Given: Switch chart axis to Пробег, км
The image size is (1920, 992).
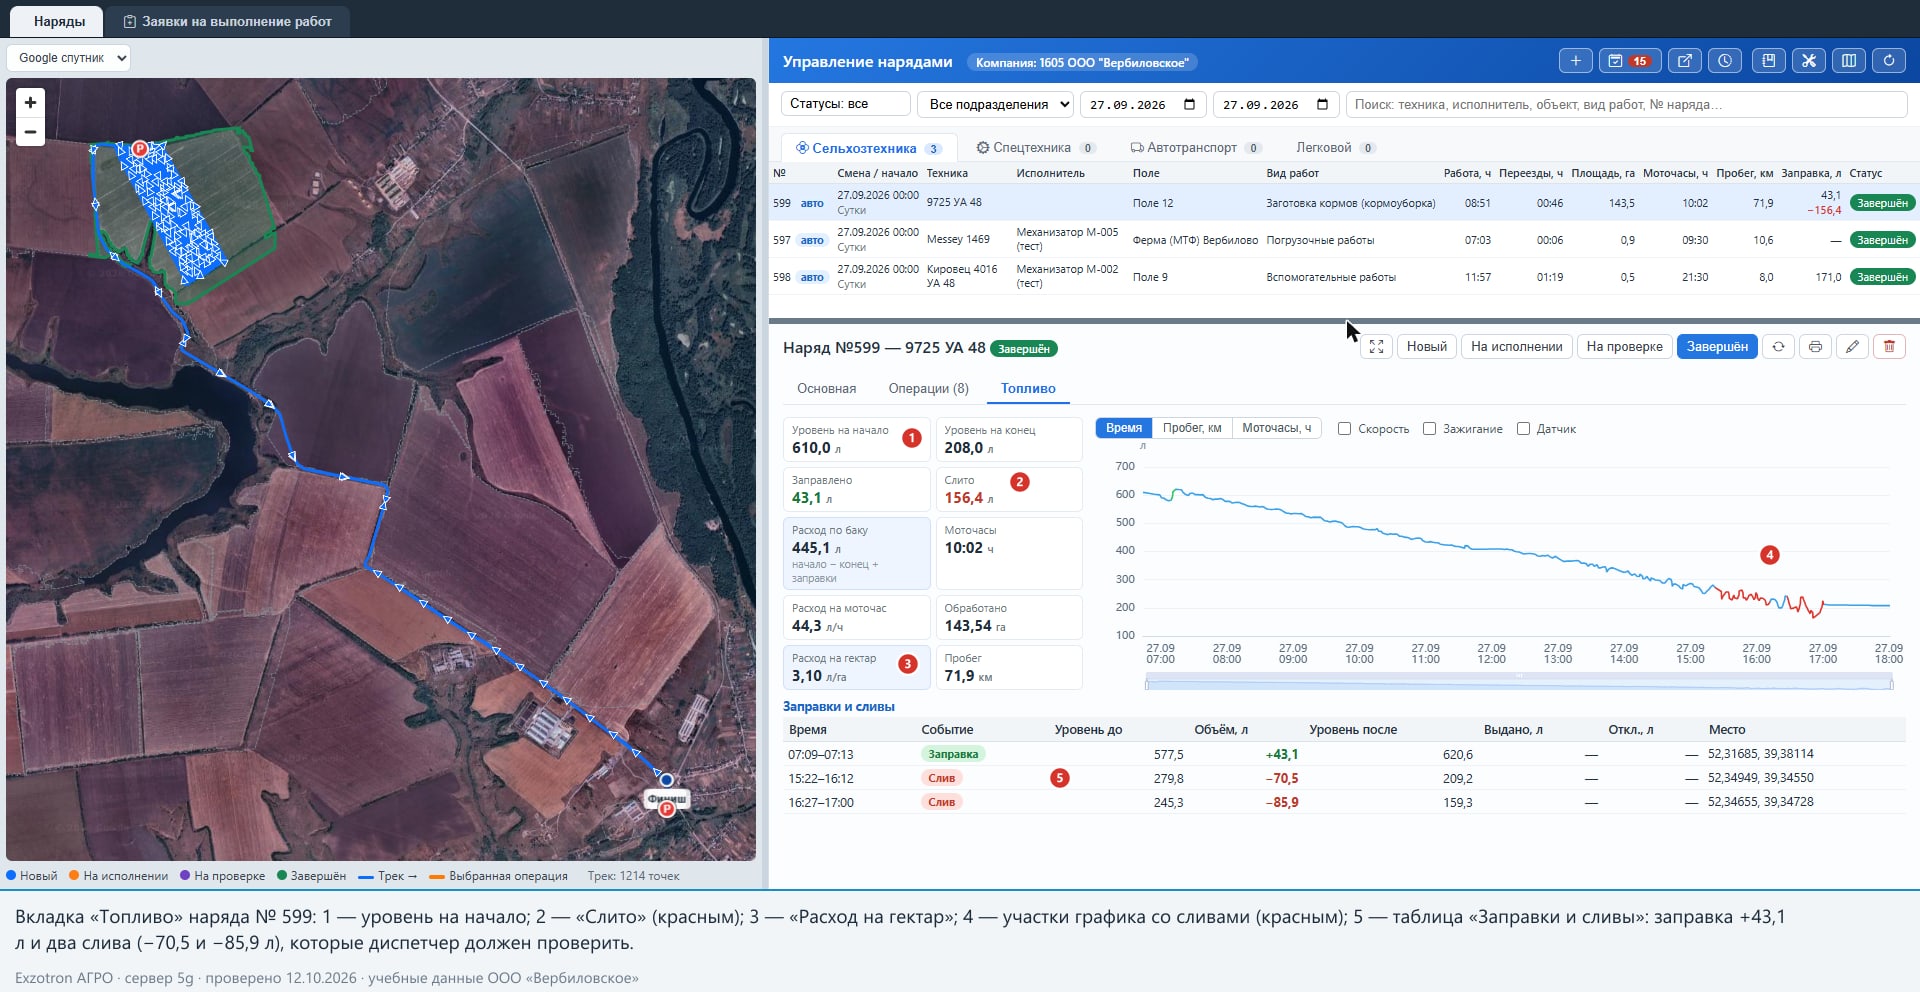Looking at the screenshot, I should click(x=1192, y=428).
